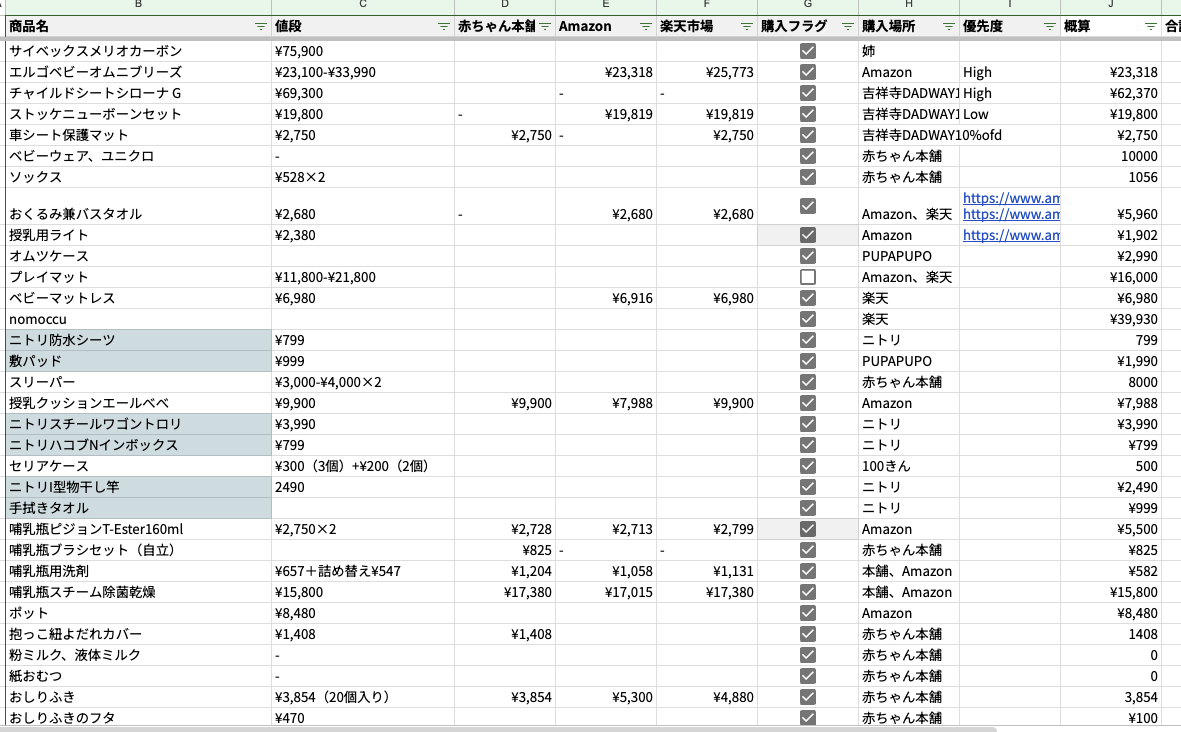Open filter for 購入フラグ column

point(847,26)
